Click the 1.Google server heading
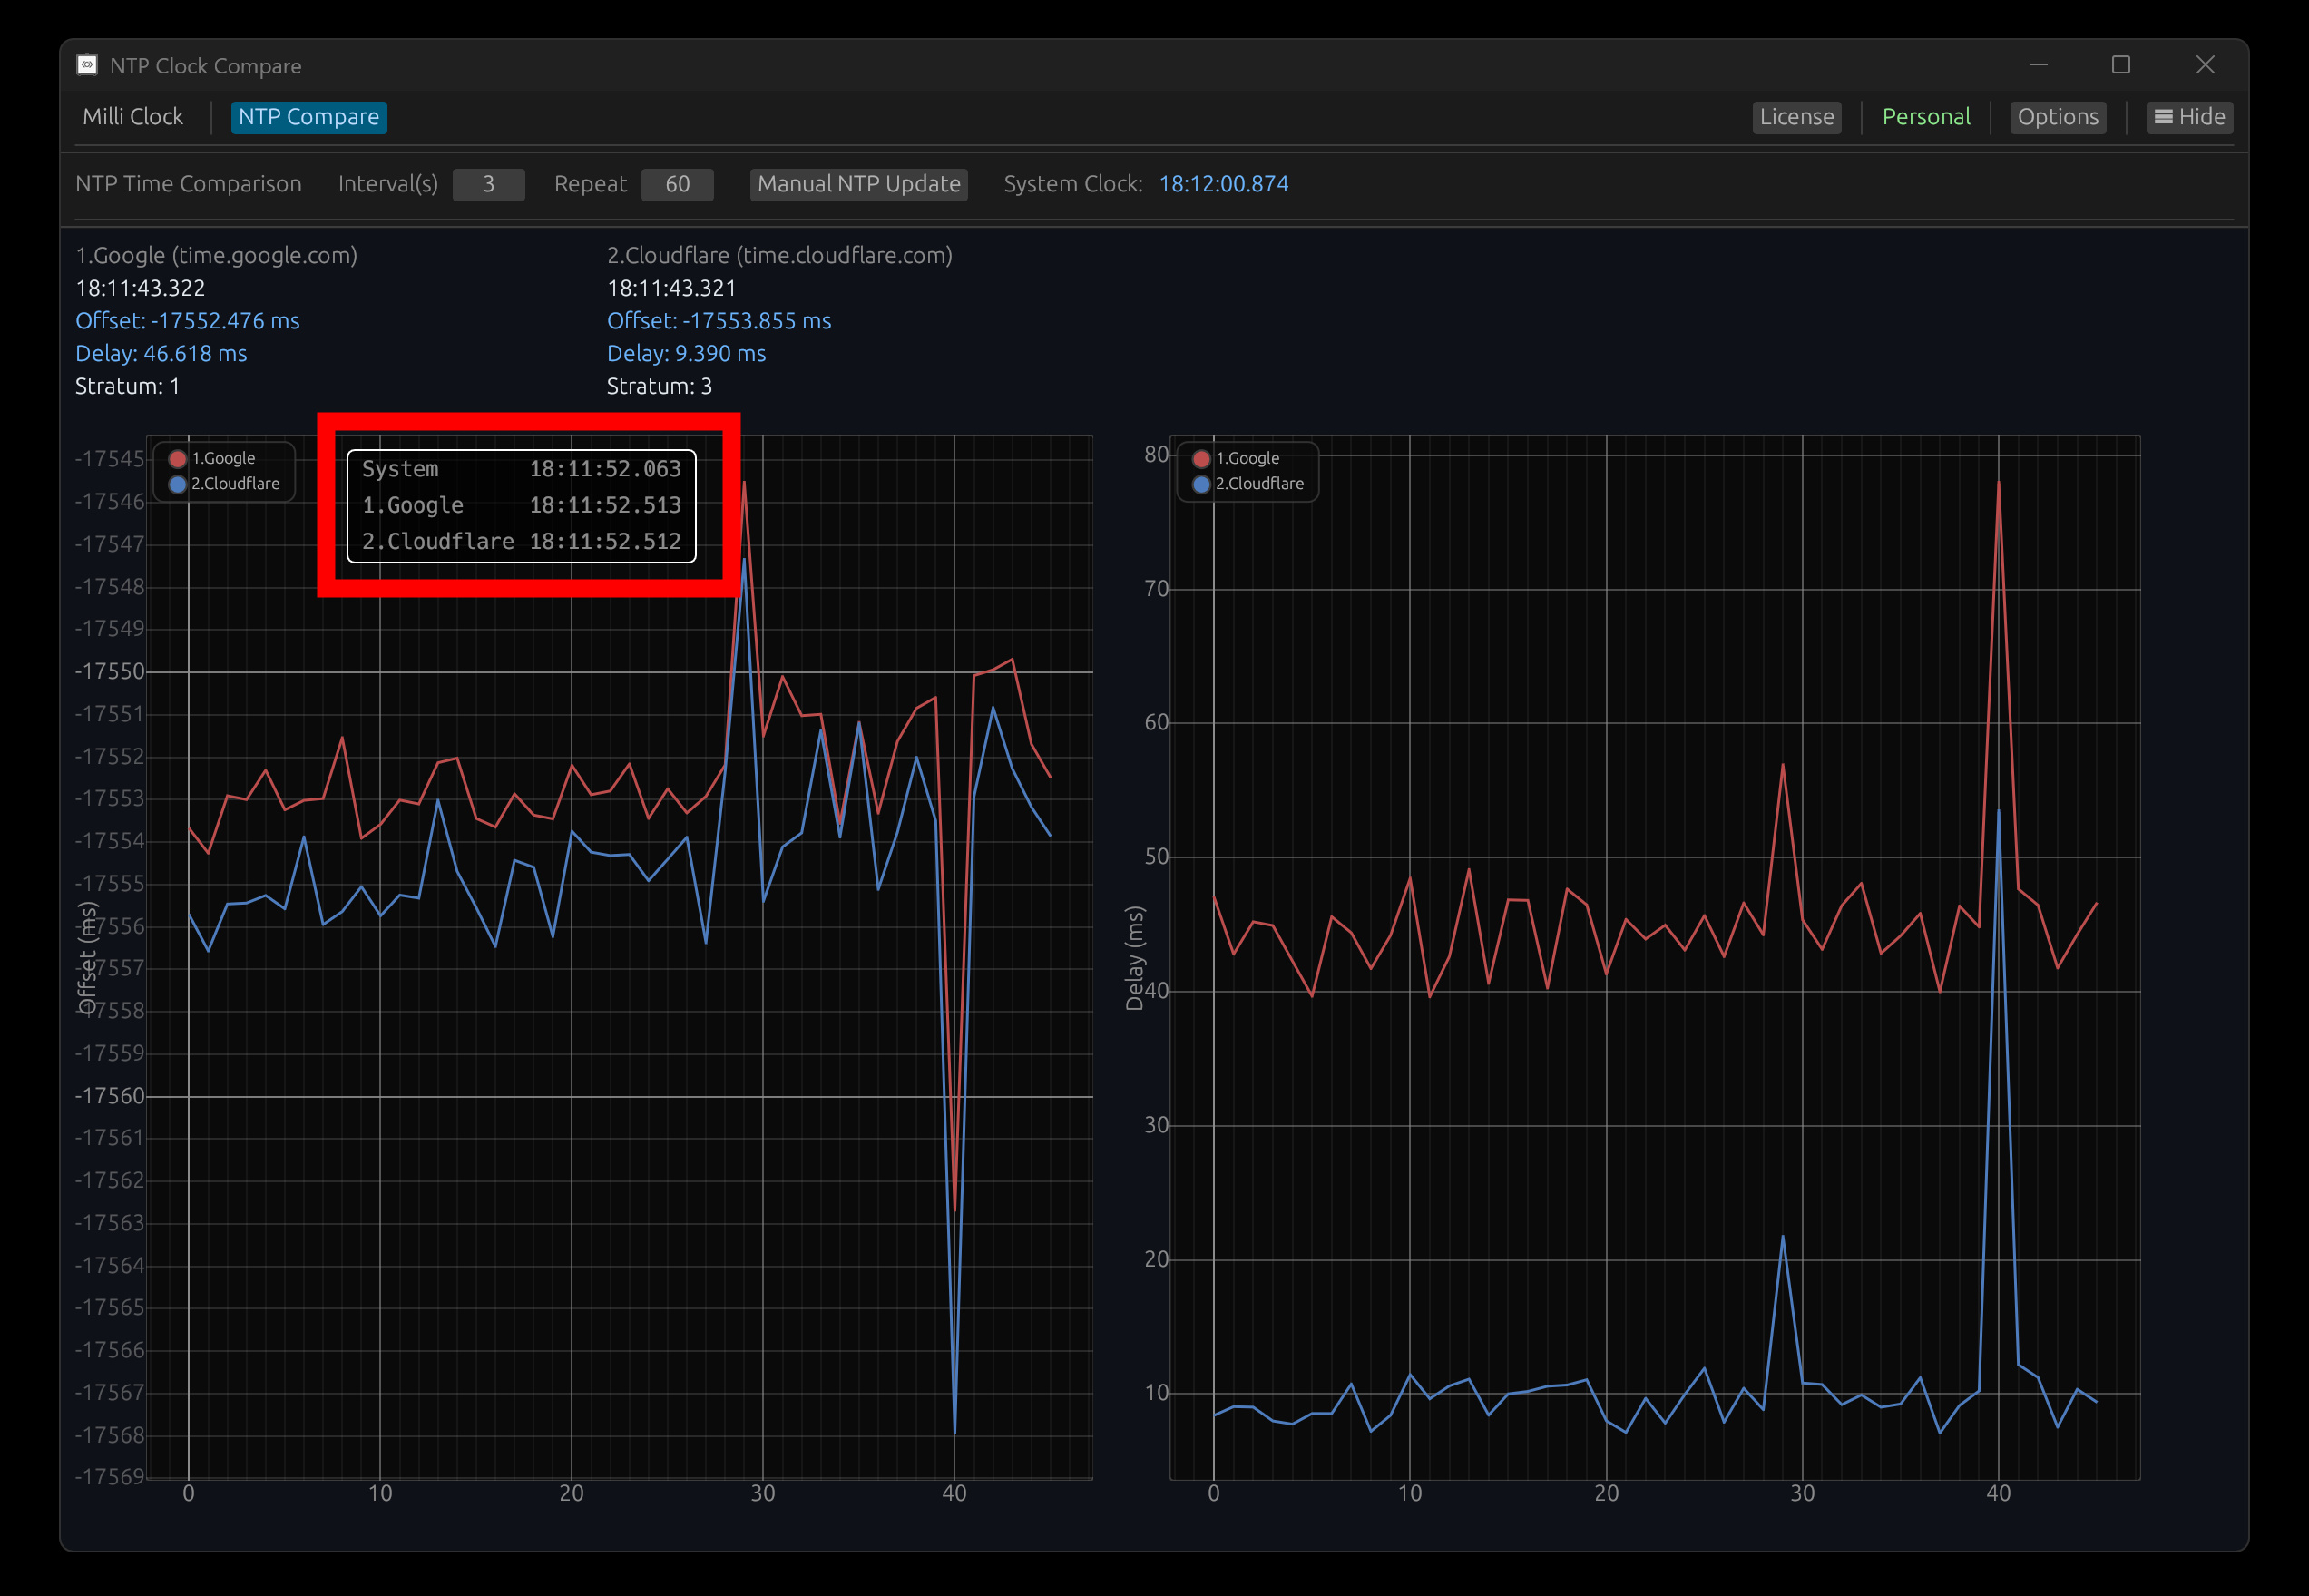Screen dimensions: 2309x1596 coord(216,255)
